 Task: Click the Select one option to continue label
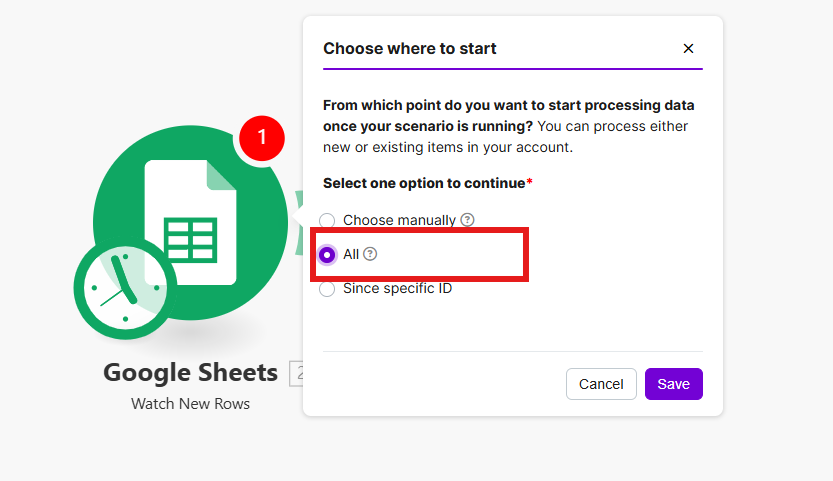click(x=424, y=184)
